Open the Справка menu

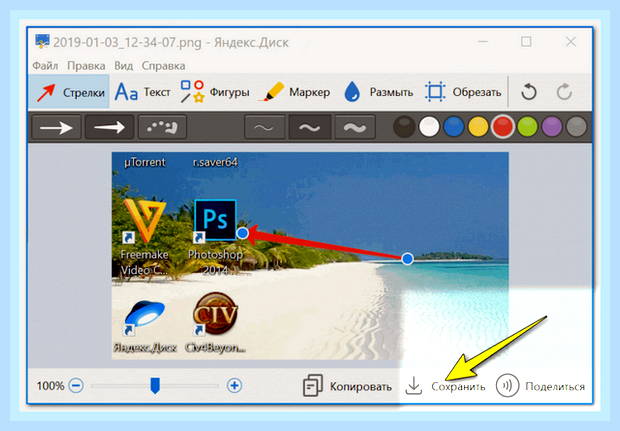click(163, 66)
